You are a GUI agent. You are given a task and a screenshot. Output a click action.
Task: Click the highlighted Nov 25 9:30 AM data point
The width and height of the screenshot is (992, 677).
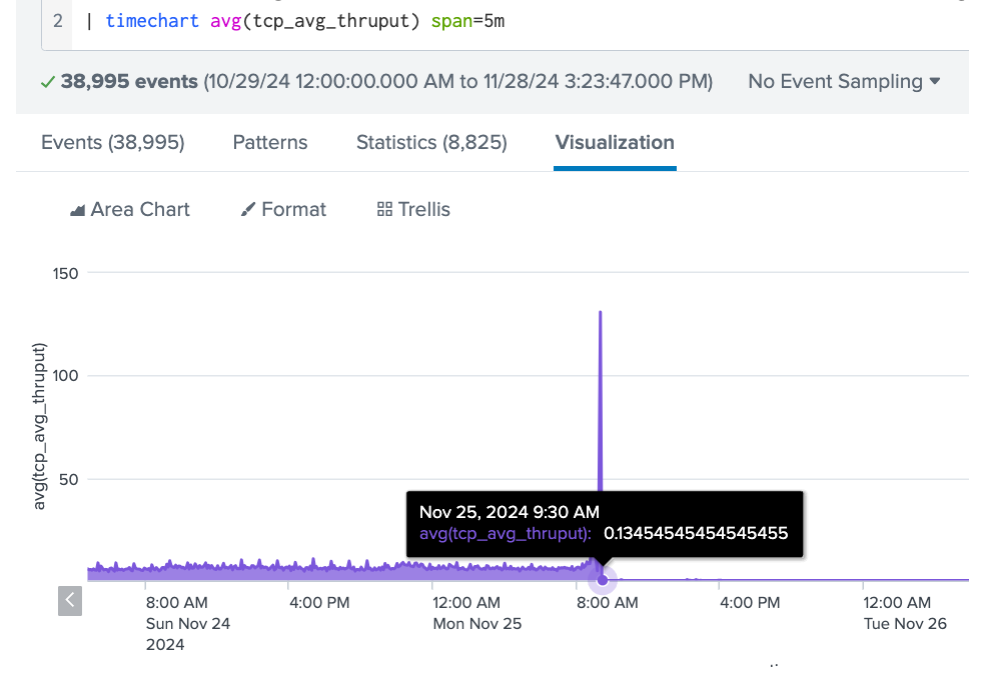(602, 580)
